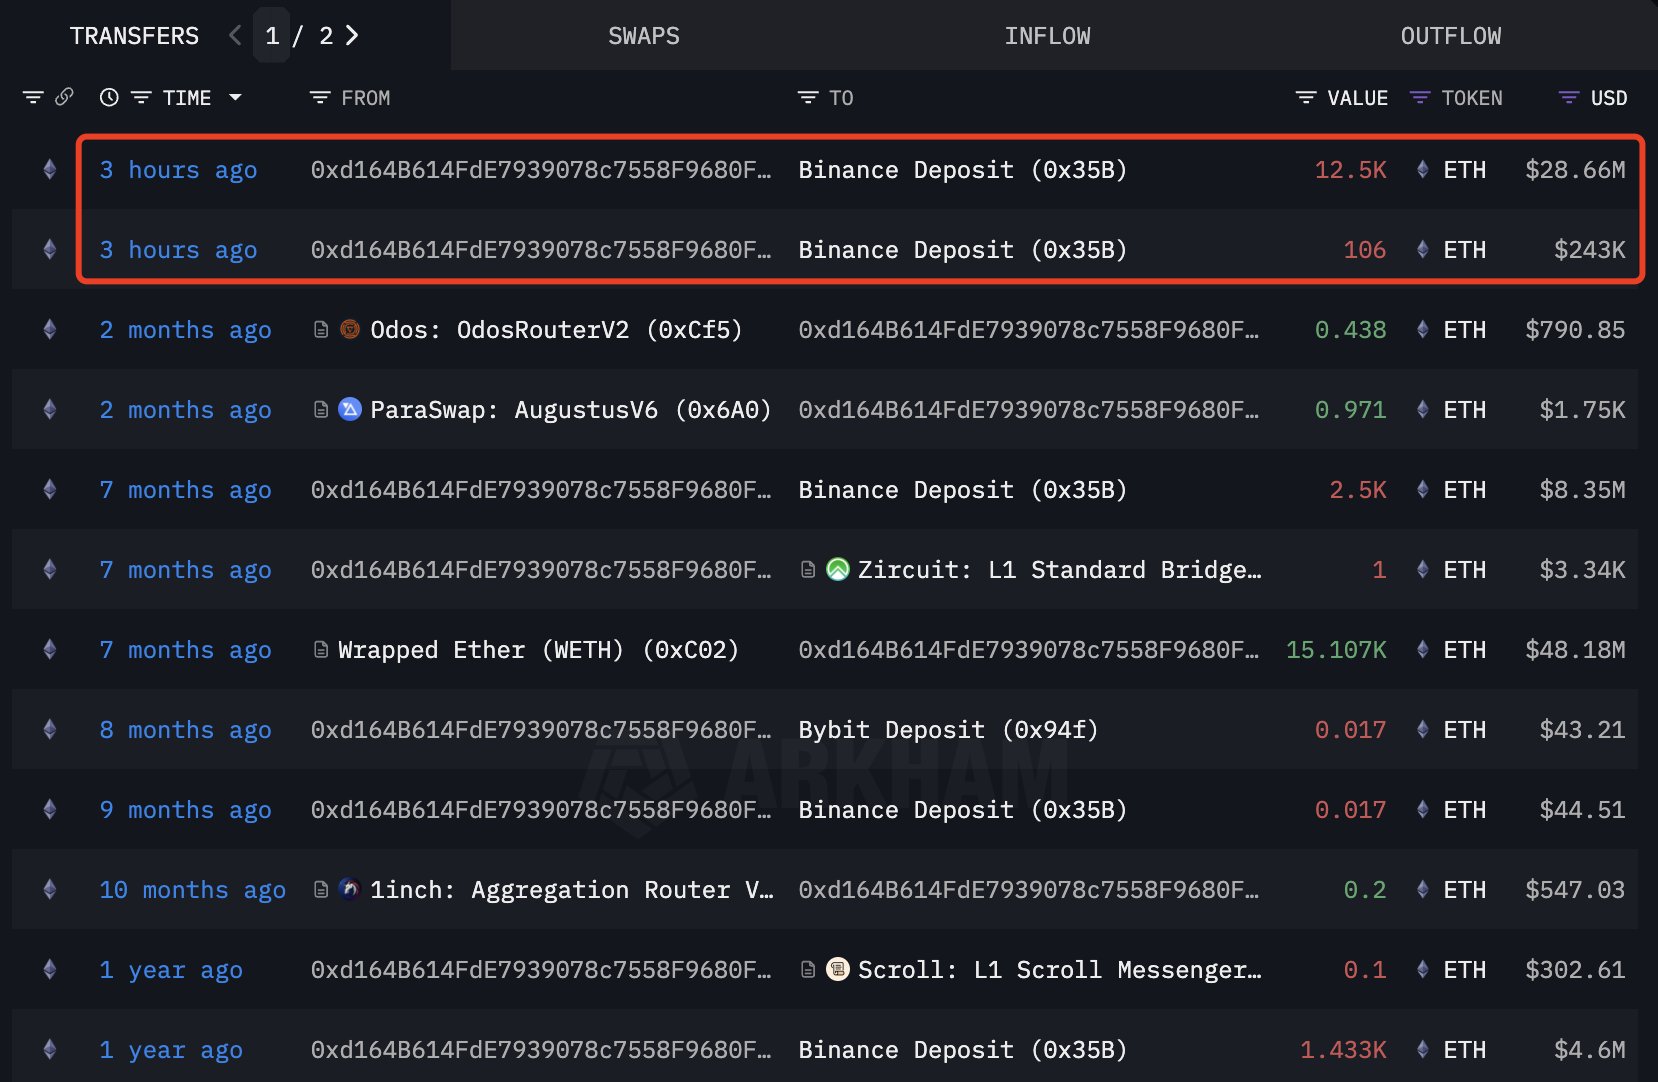Select the TRANSFERS tab

tap(134, 36)
